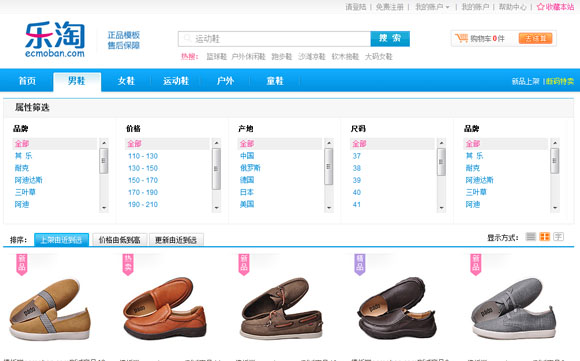Filter by shoe size 39
580x361 pixels.
tap(357, 180)
